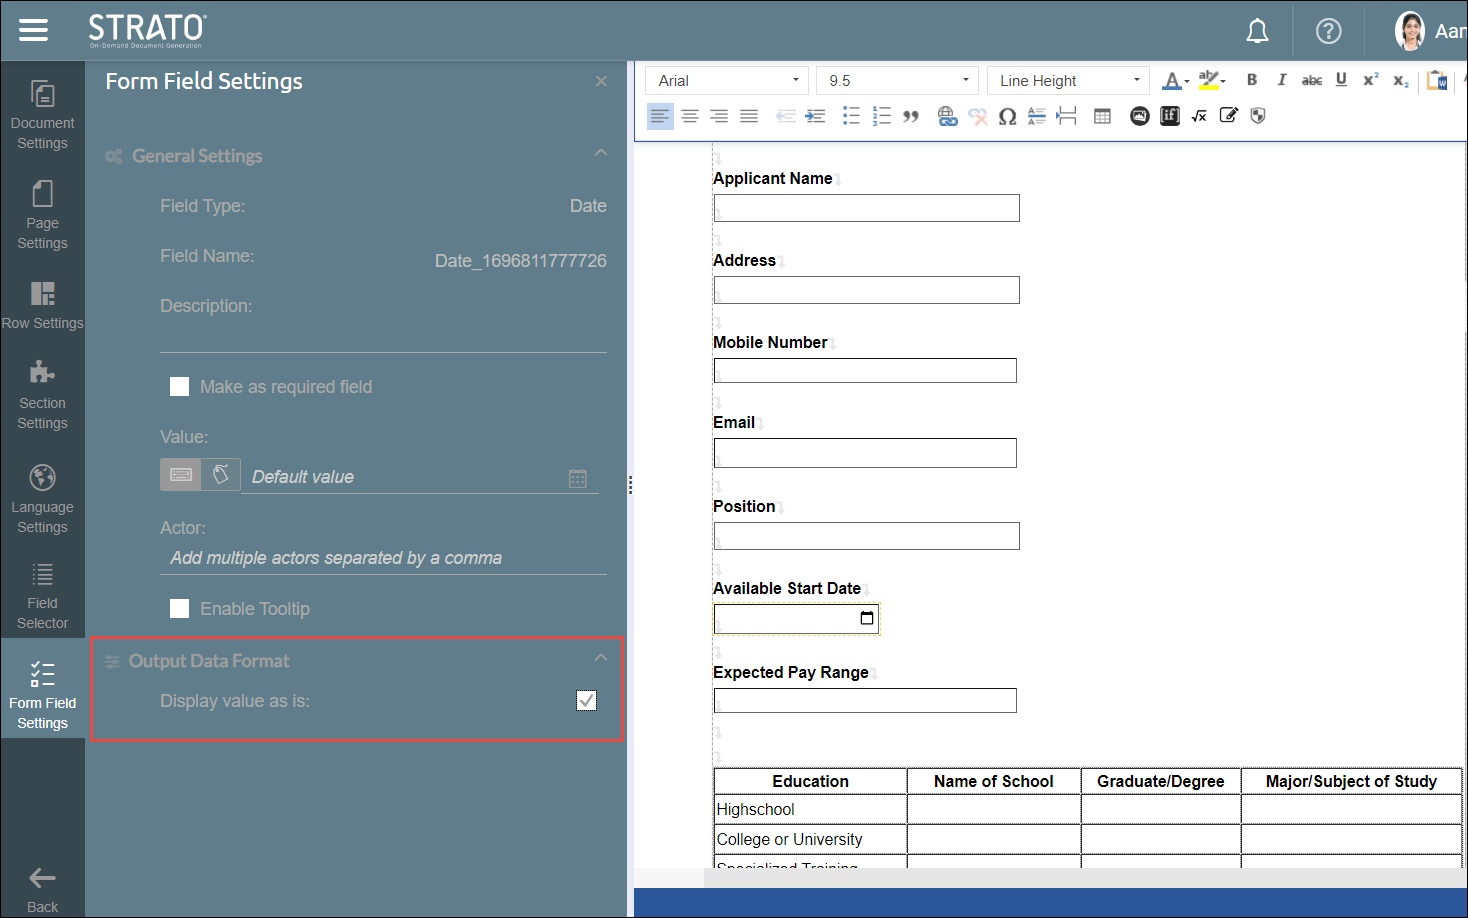Insert special character with Omega icon
Screen dimensions: 1468x918
[1007, 117]
